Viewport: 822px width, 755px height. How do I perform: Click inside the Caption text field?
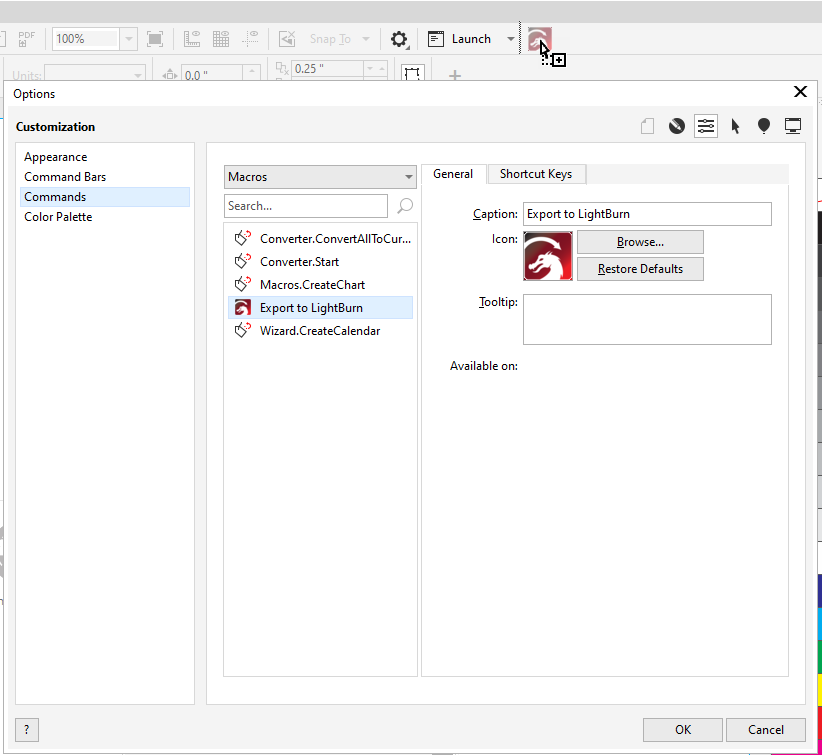pos(646,214)
